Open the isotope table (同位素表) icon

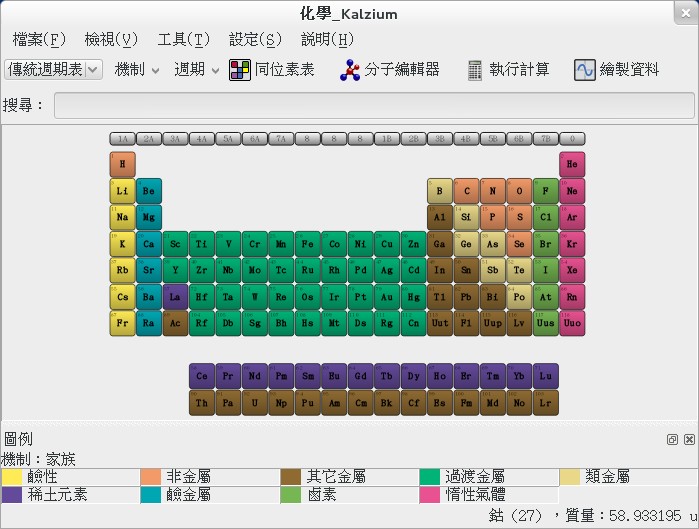click(240, 70)
